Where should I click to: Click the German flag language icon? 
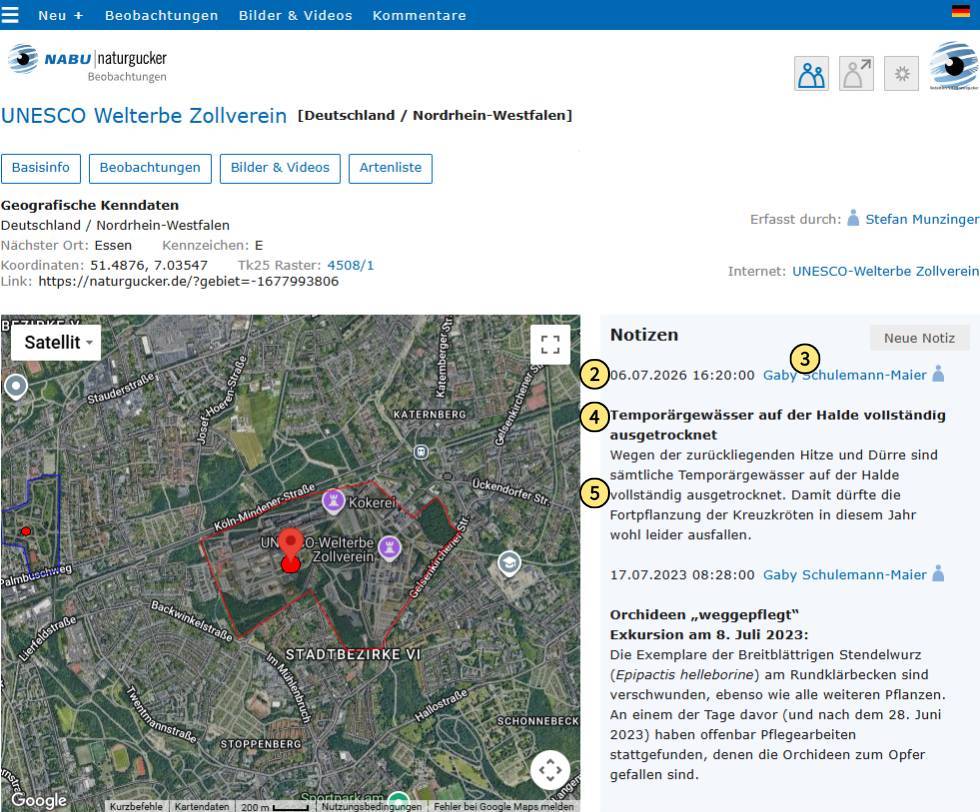pyautogui.click(x=961, y=11)
